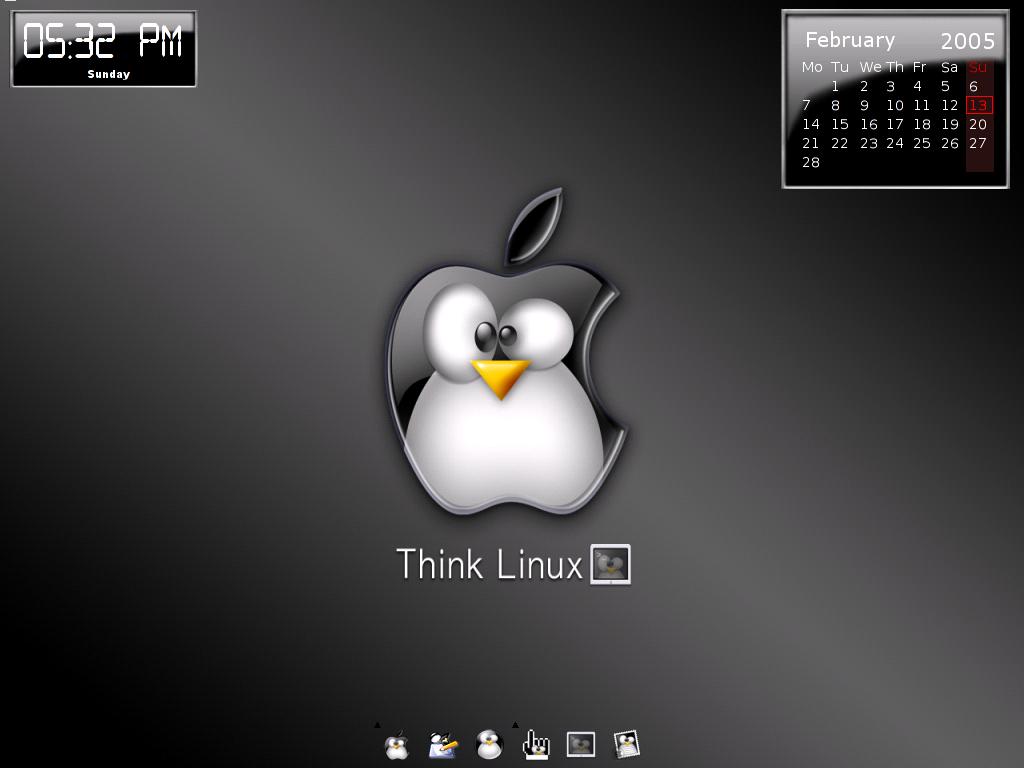The image size is (1024, 768).
Task: Select date 20 in the calendar
Action: point(978,124)
